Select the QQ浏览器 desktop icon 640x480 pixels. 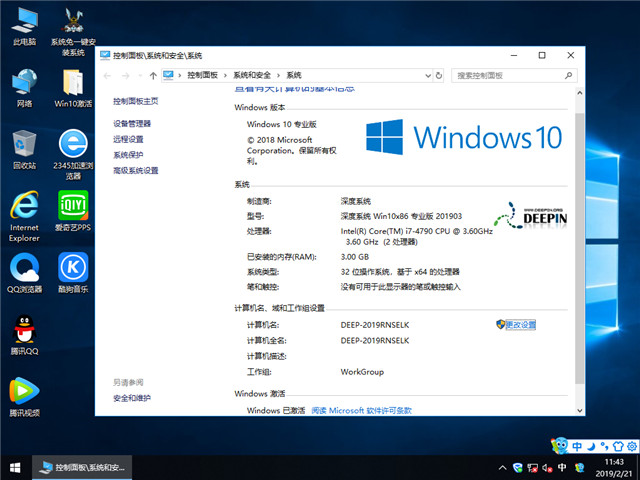(24, 273)
